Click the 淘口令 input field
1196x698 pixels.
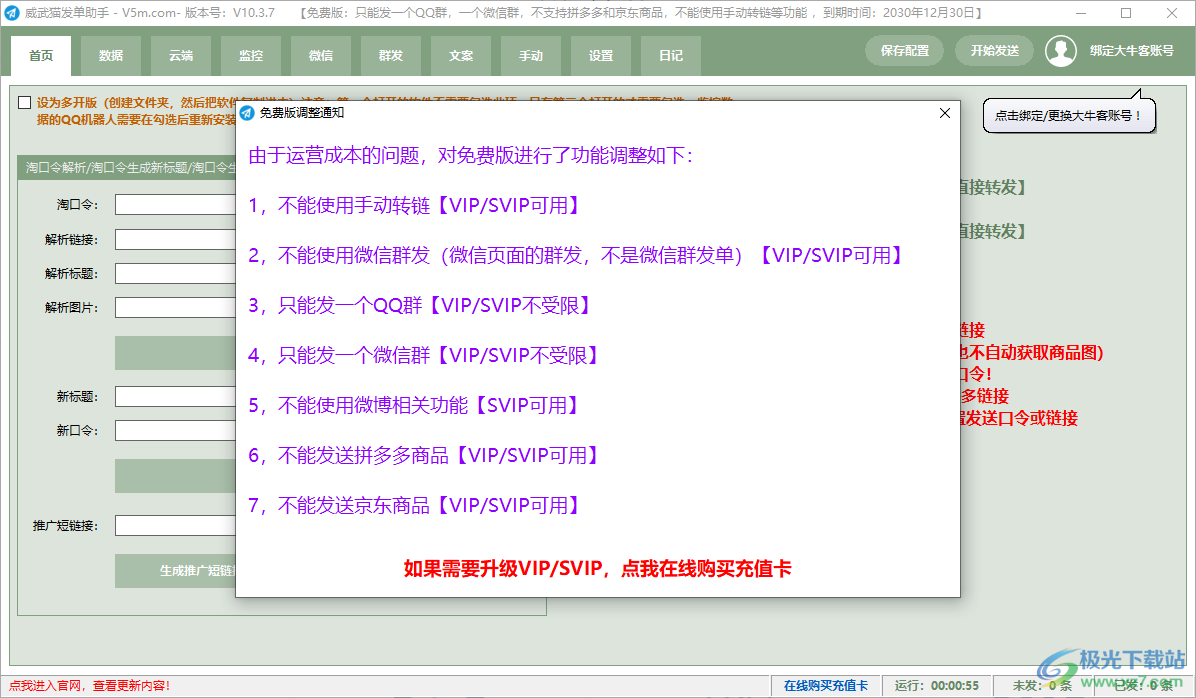176,204
